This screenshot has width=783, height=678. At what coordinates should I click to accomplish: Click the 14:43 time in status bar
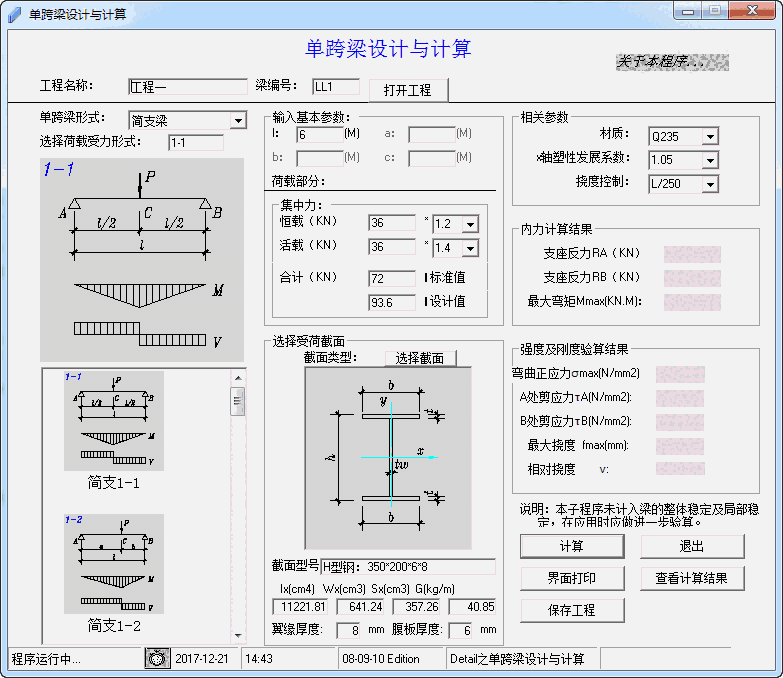click(259, 659)
